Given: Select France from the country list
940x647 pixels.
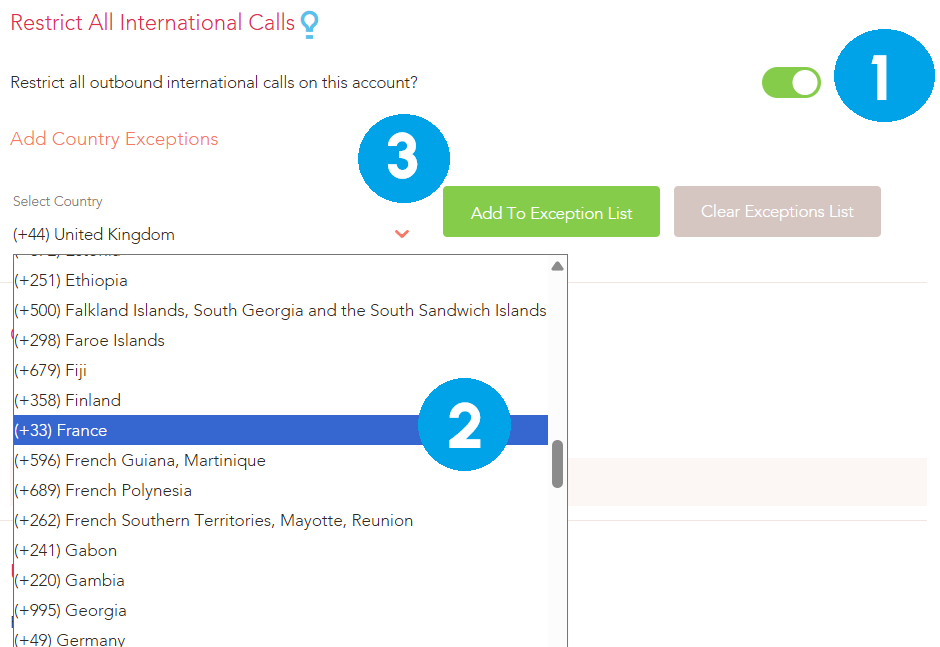Looking at the screenshot, I should pyautogui.click(x=281, y=430).
